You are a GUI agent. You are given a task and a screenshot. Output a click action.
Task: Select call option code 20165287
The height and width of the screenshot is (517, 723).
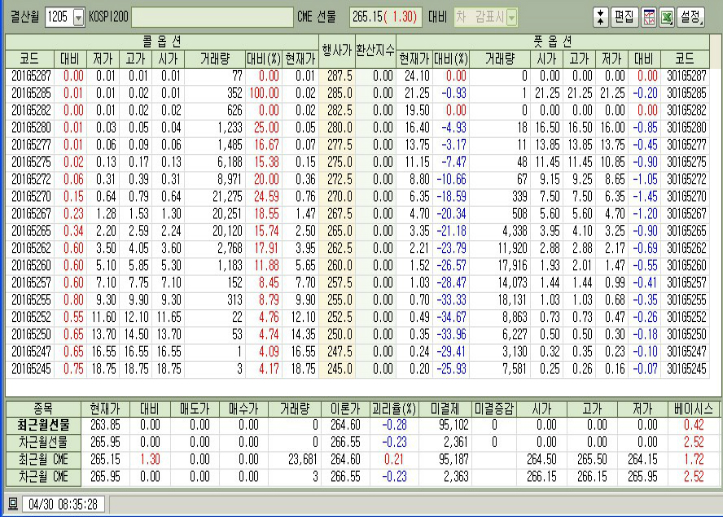pyautogui.click(x=29, y=75)
